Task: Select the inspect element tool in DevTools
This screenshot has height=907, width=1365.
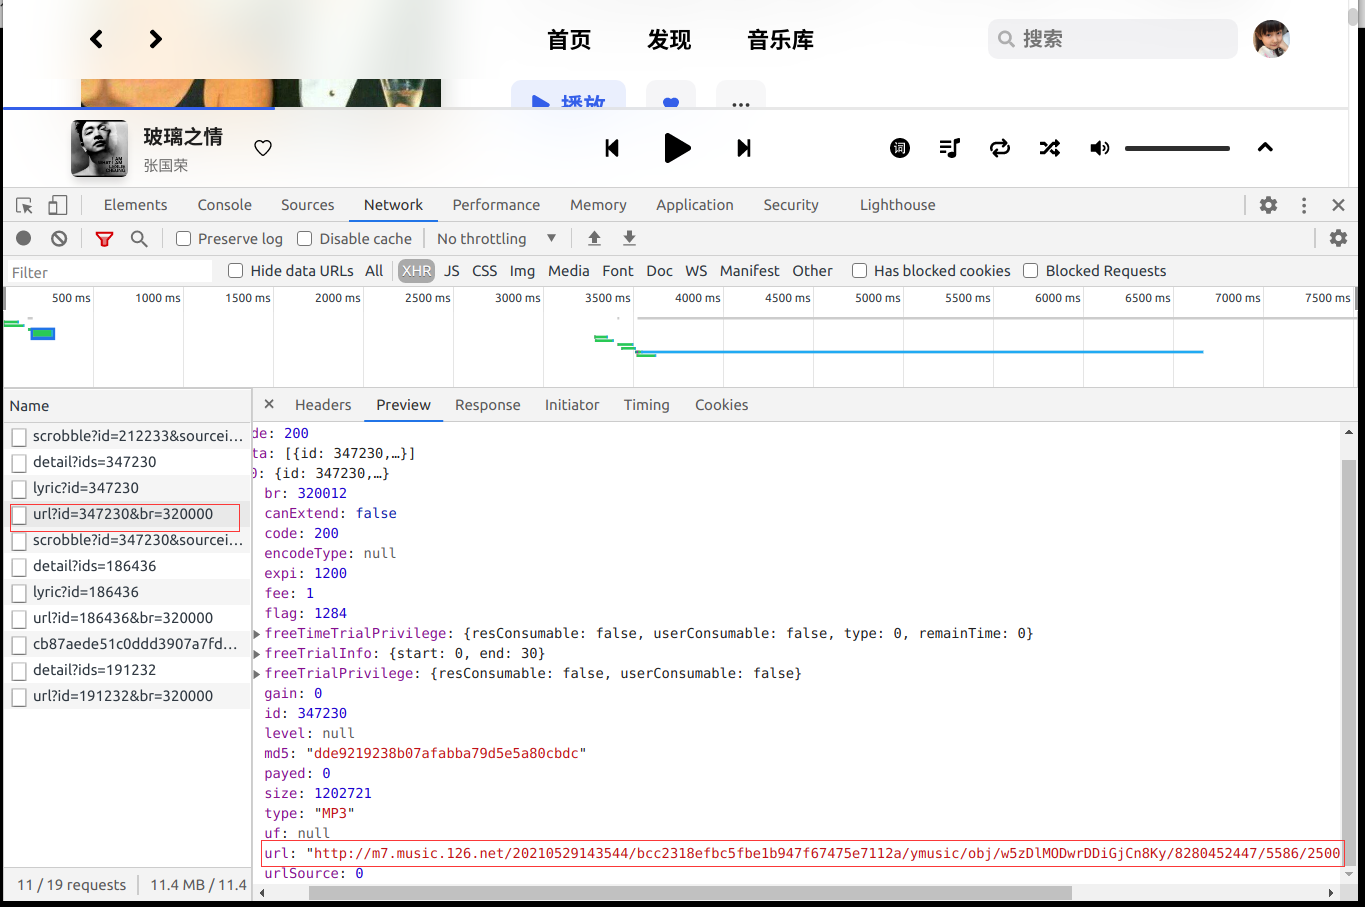Action: 23,204
